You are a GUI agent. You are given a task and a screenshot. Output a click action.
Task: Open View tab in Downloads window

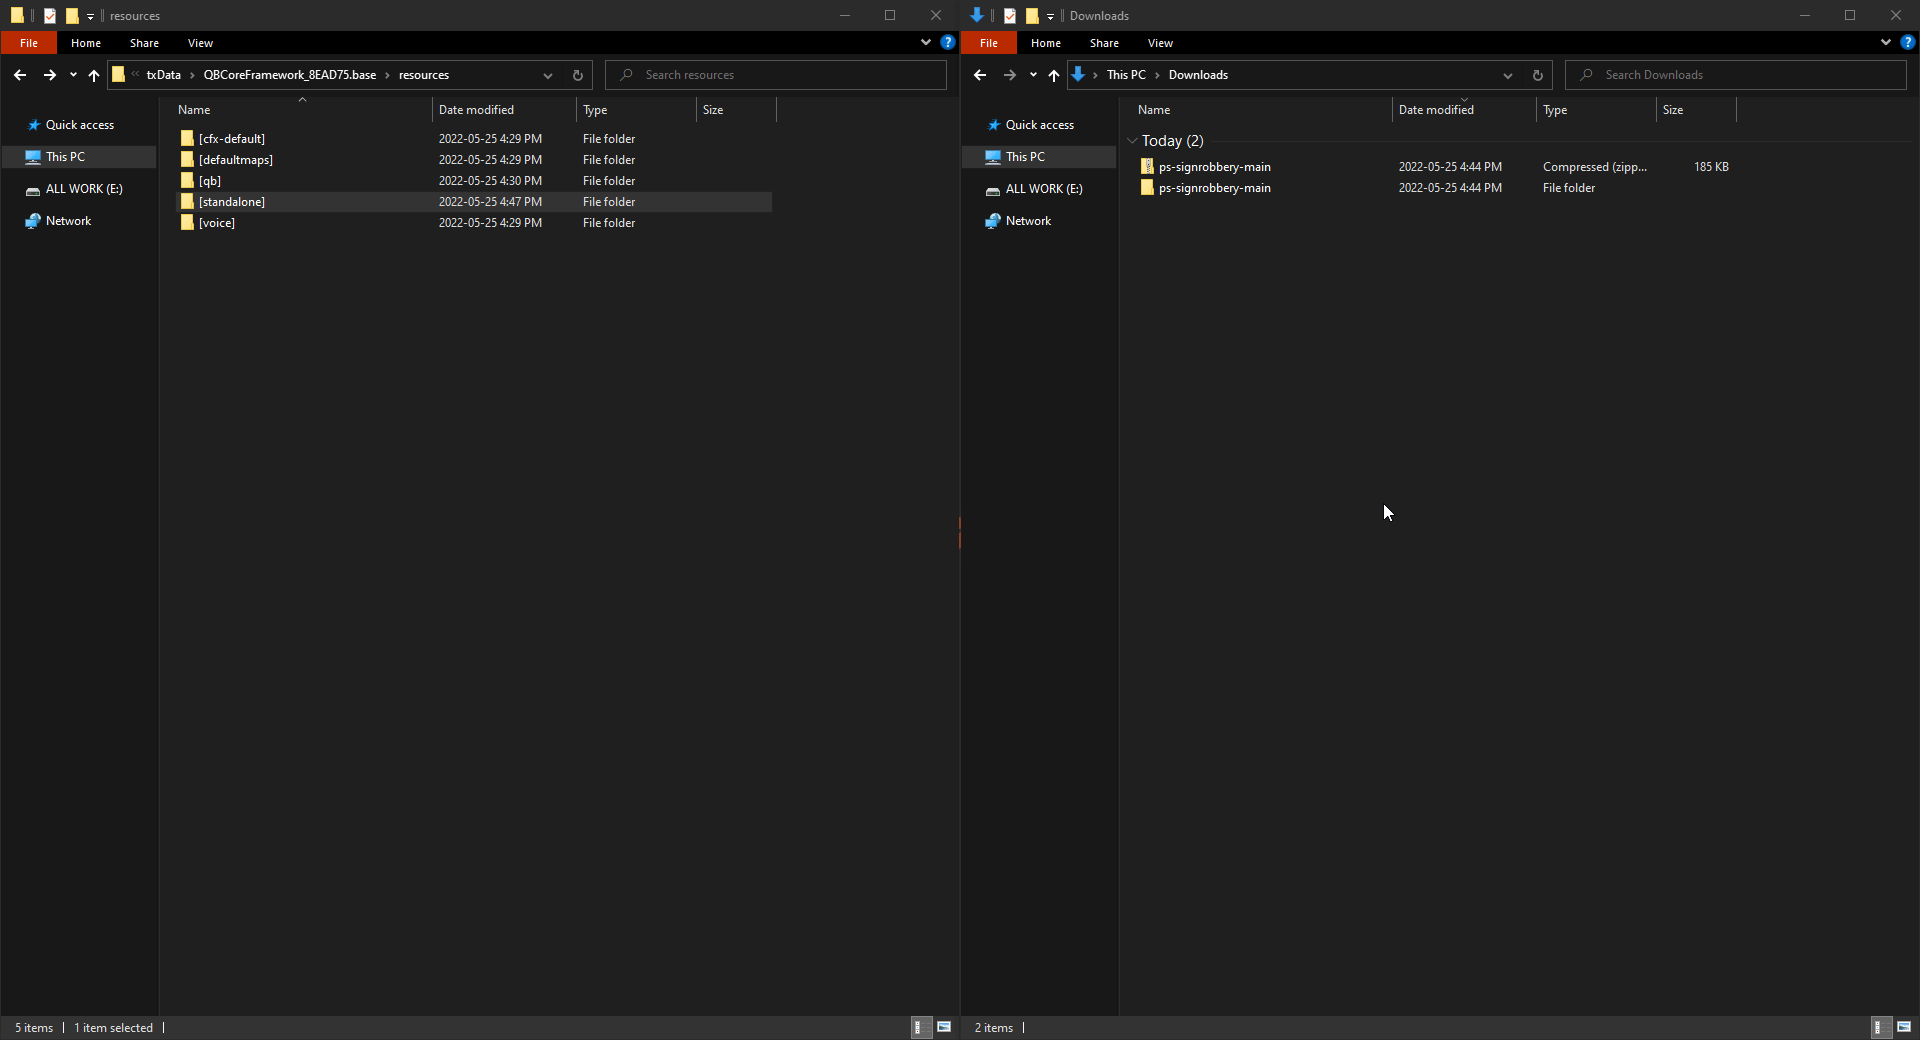click(1160, 43)
